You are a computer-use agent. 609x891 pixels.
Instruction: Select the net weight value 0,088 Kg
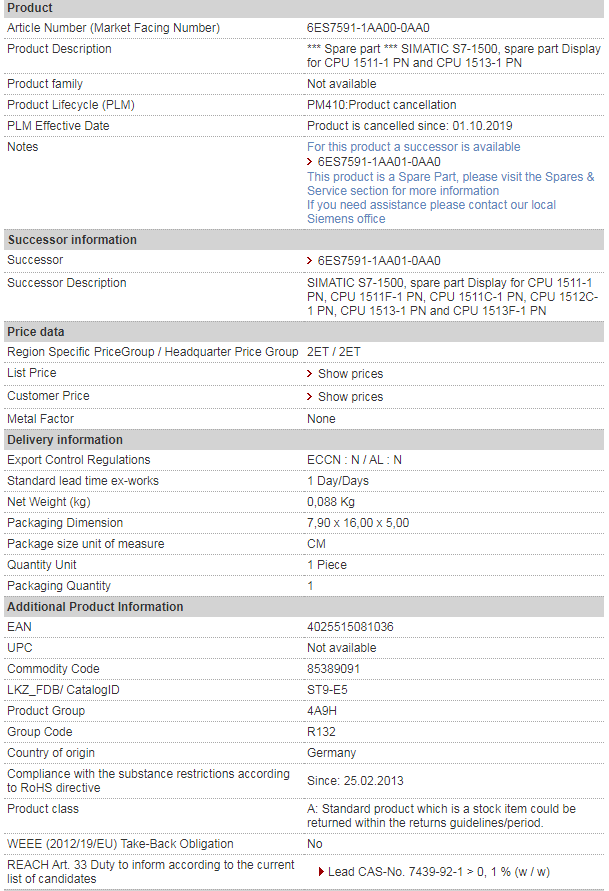[331, 502]
